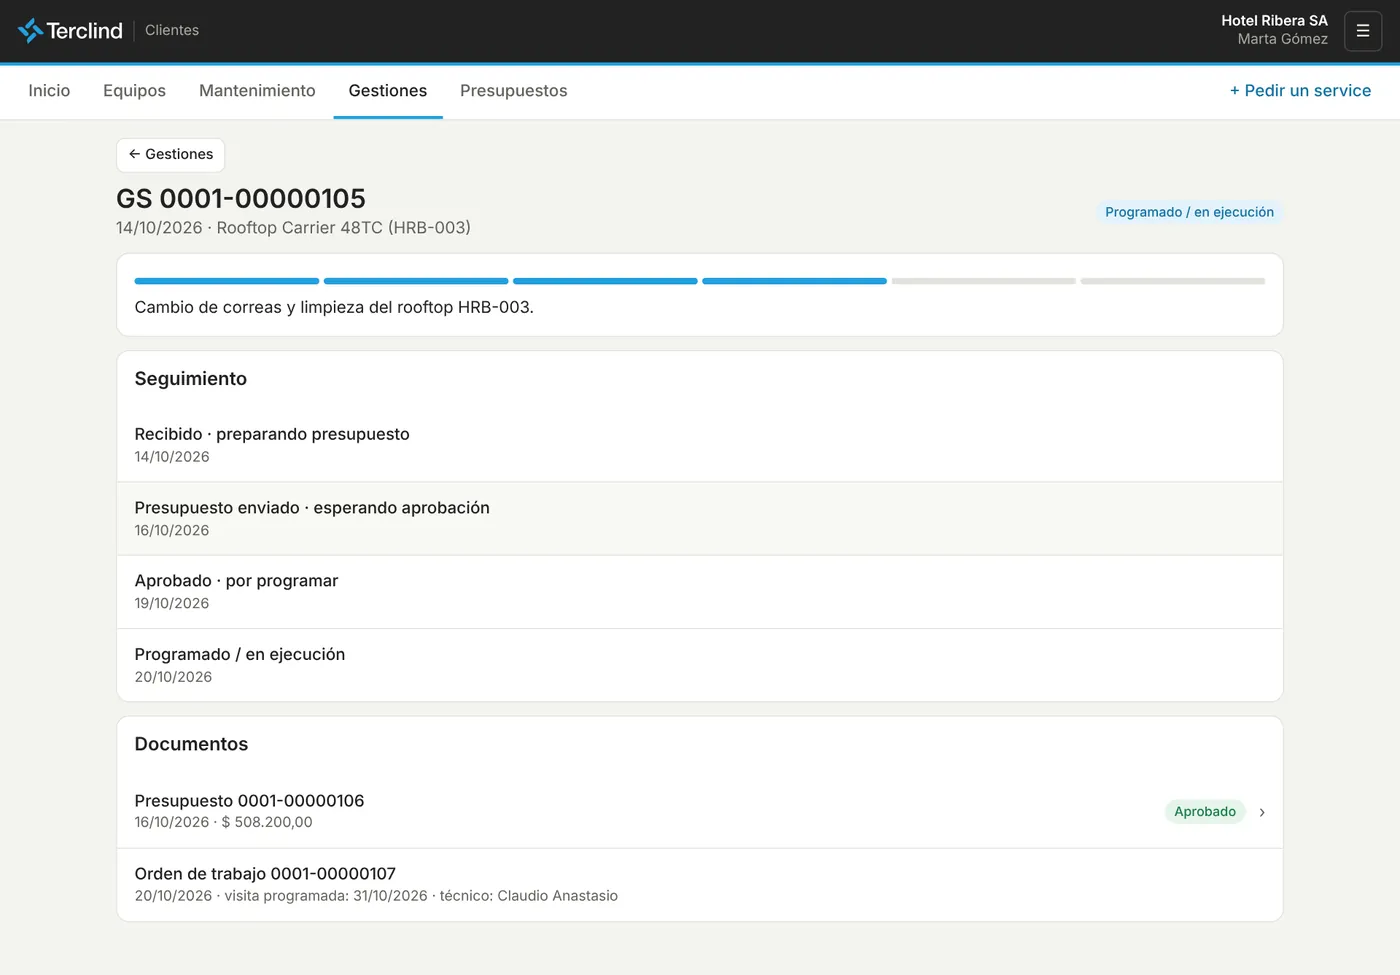
Task: Click the green Aprobado badge
Action: pos(1205,812)
